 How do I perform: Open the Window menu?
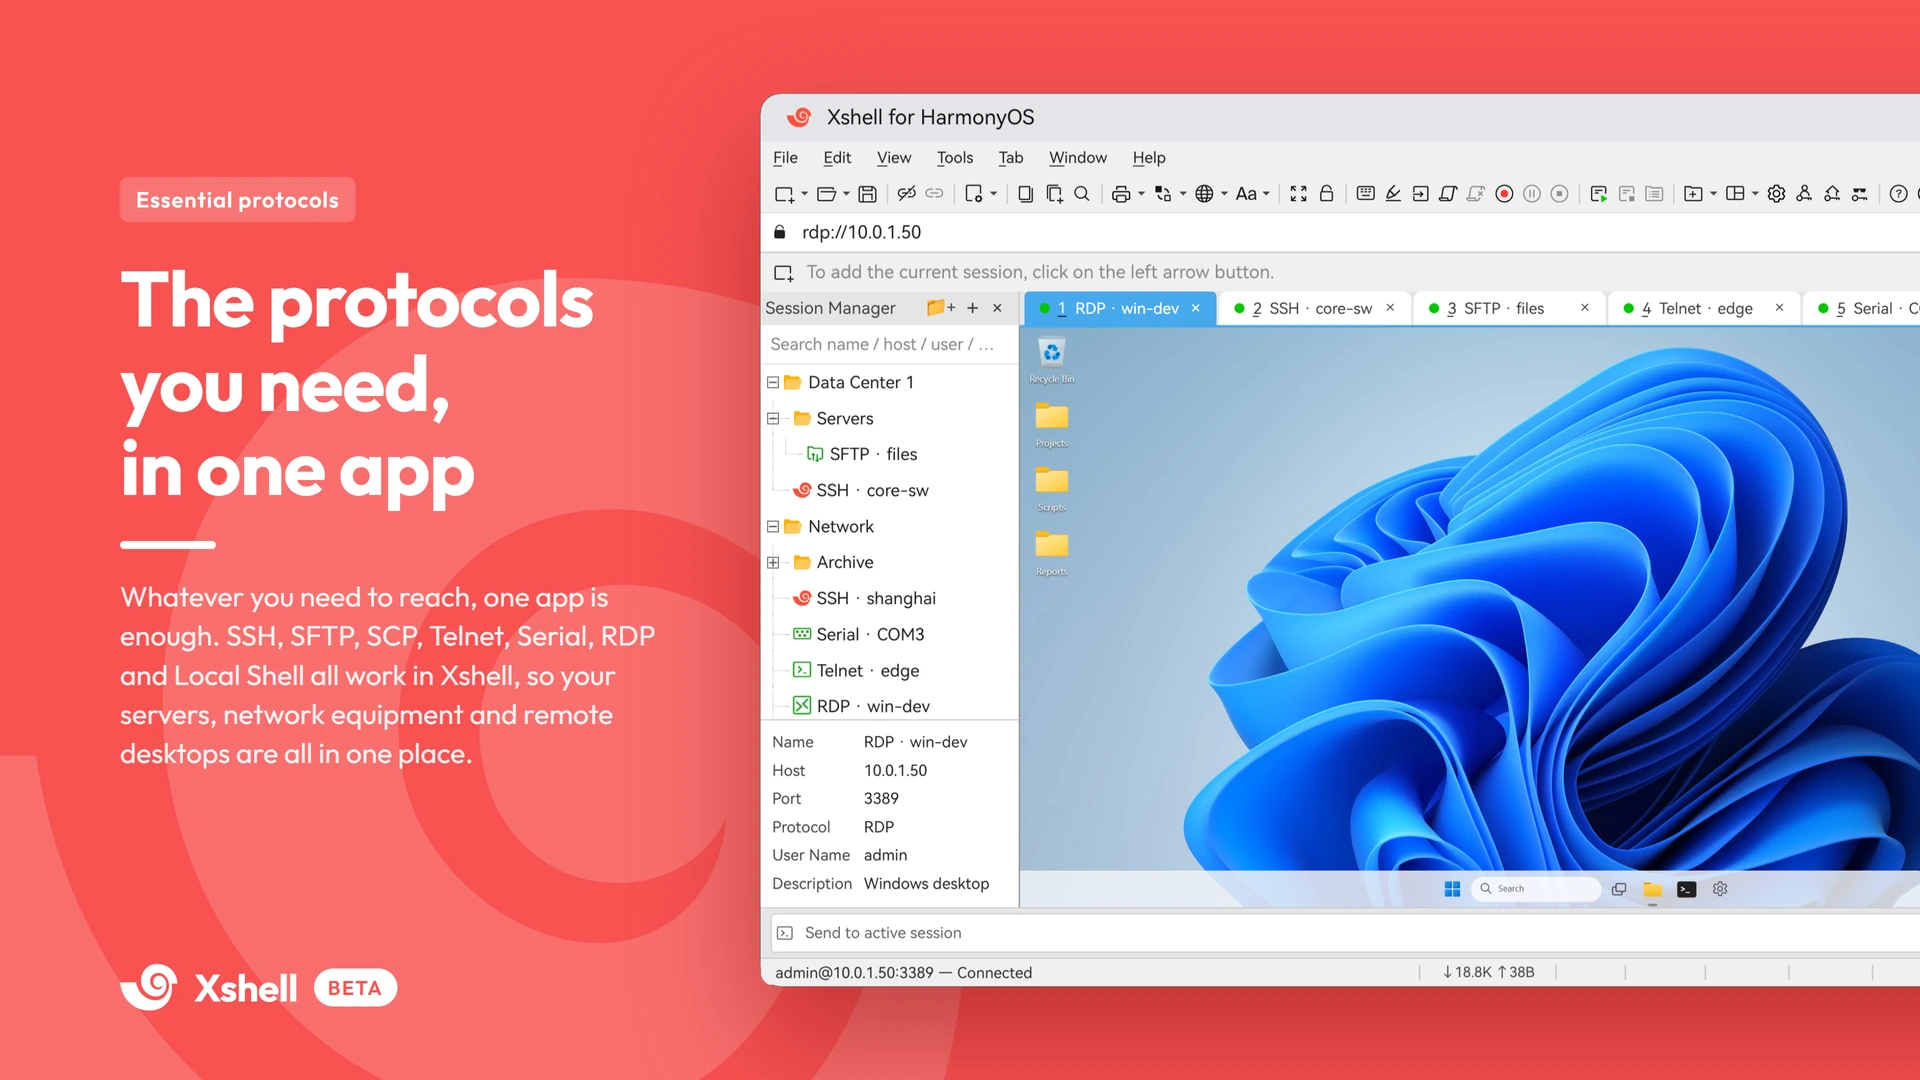pyautogui.click(x=1078, y=158)
